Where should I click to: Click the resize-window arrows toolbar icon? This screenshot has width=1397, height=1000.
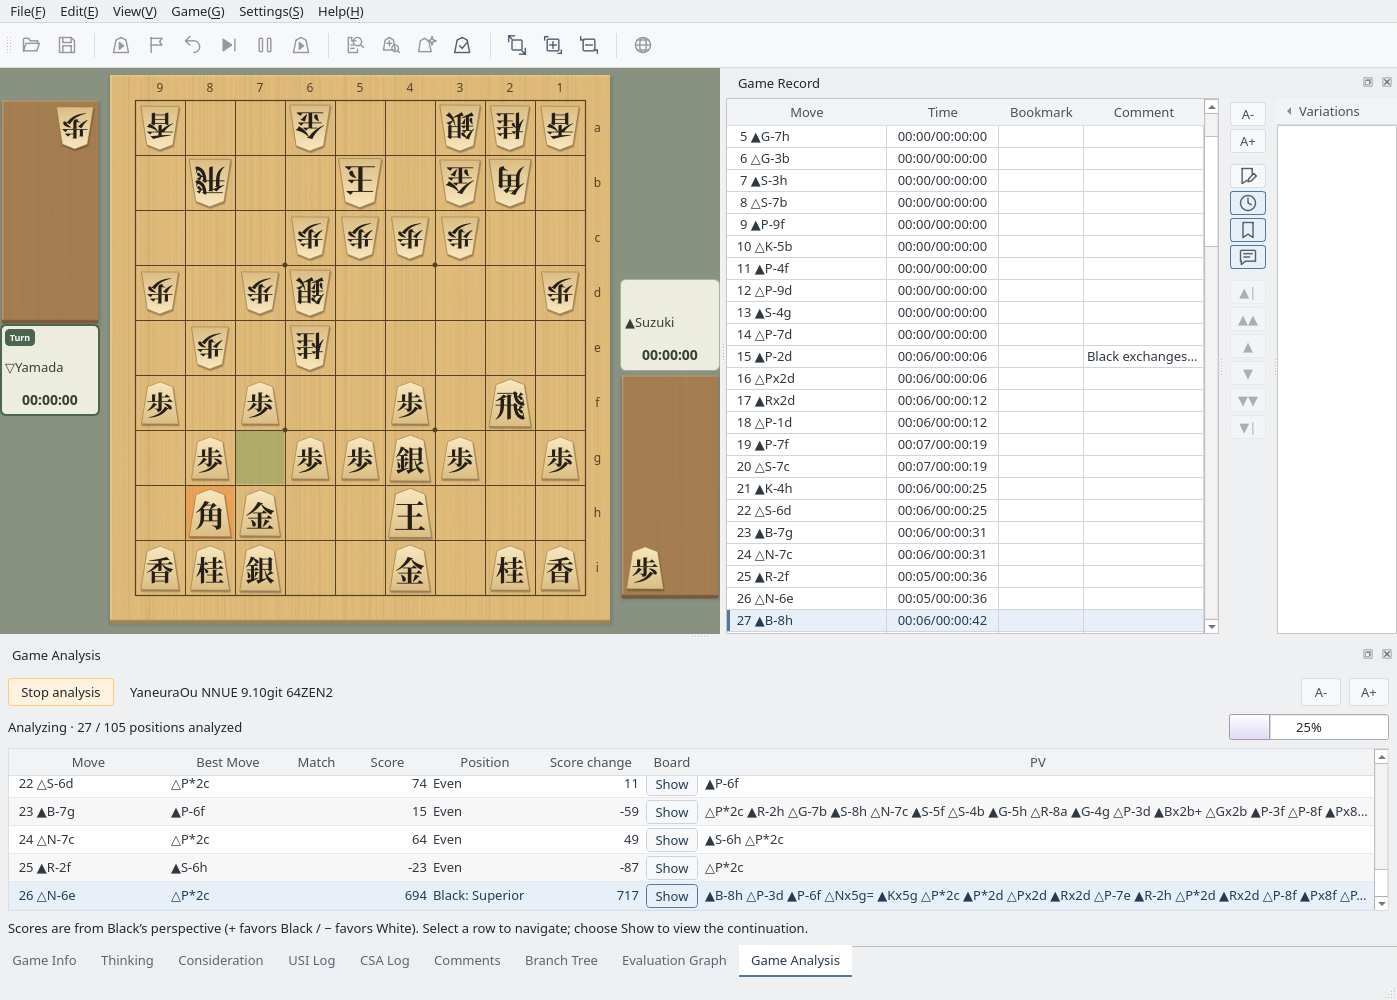[x=517, y=45]
